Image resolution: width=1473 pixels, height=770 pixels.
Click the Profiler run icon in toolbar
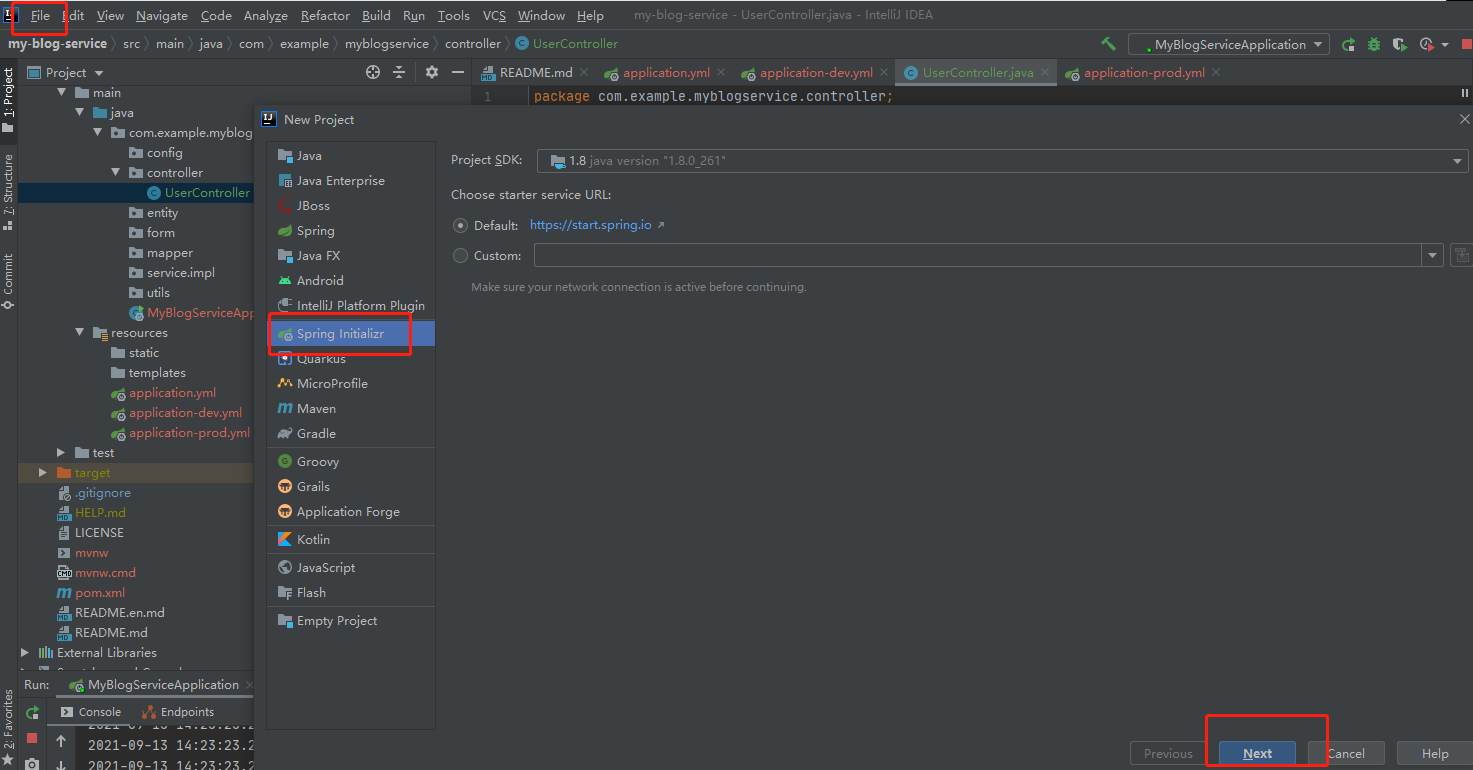[x=1426, y=44]
